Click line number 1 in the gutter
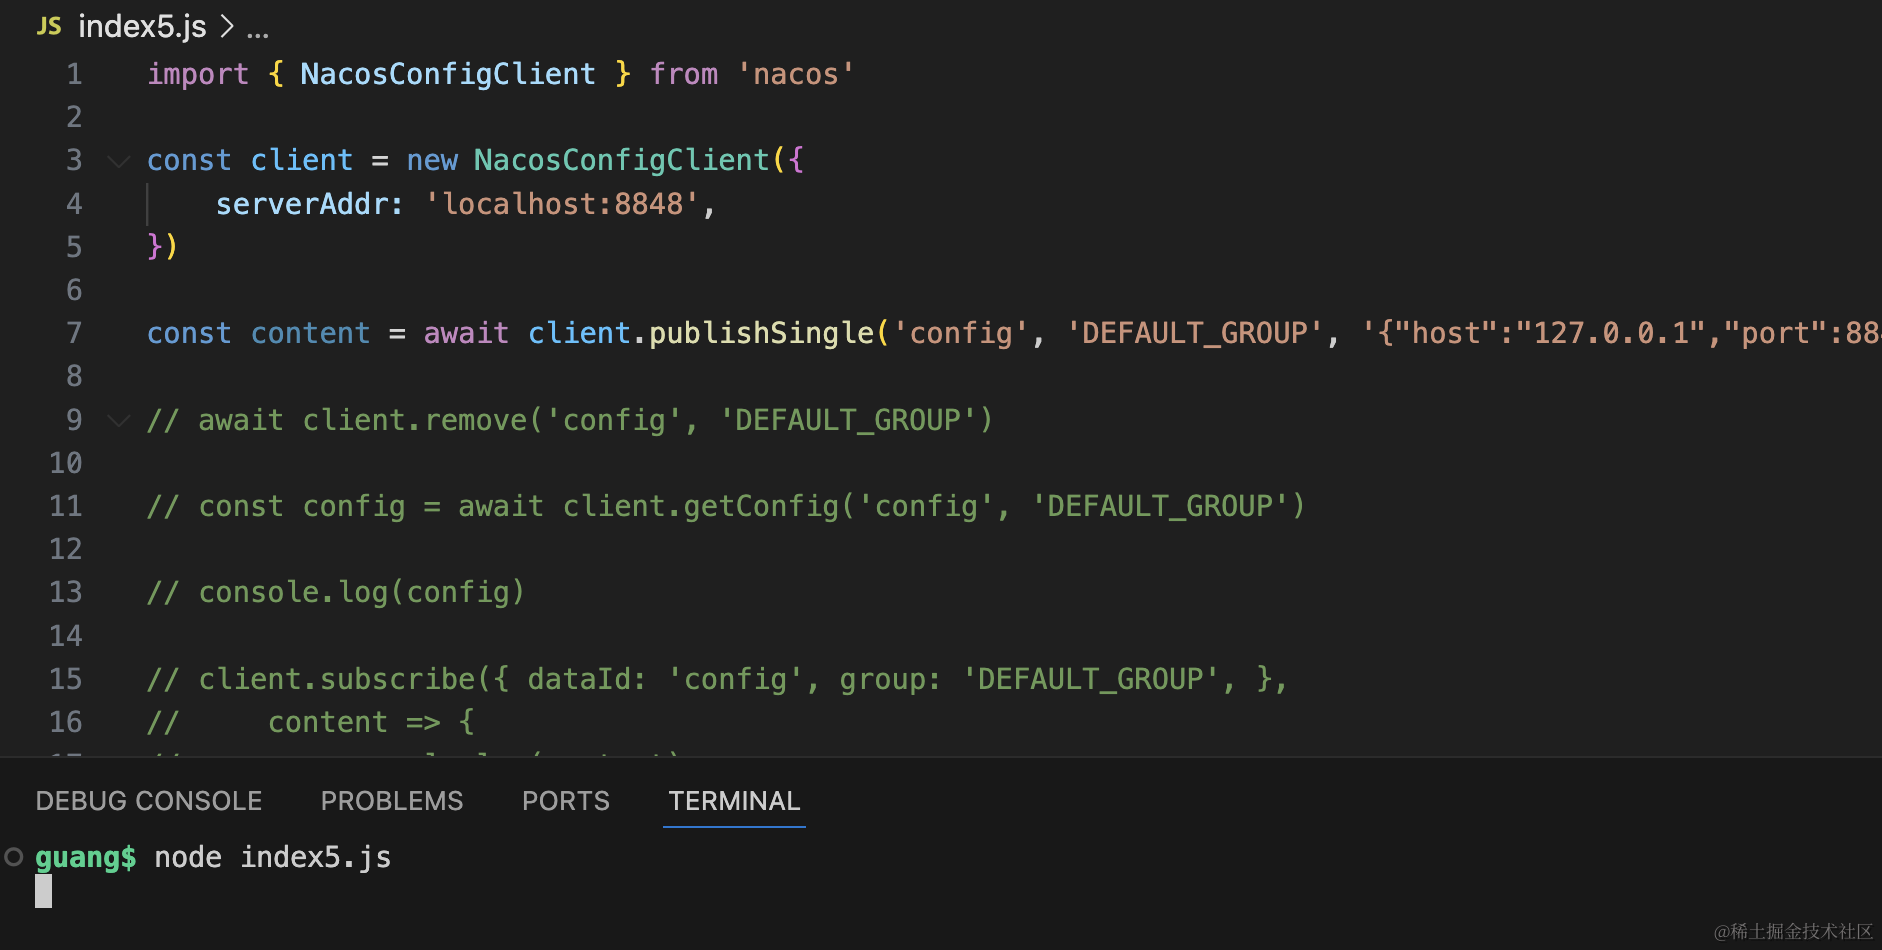Screen dimensions: 1882x950 [x=74, y=74]
